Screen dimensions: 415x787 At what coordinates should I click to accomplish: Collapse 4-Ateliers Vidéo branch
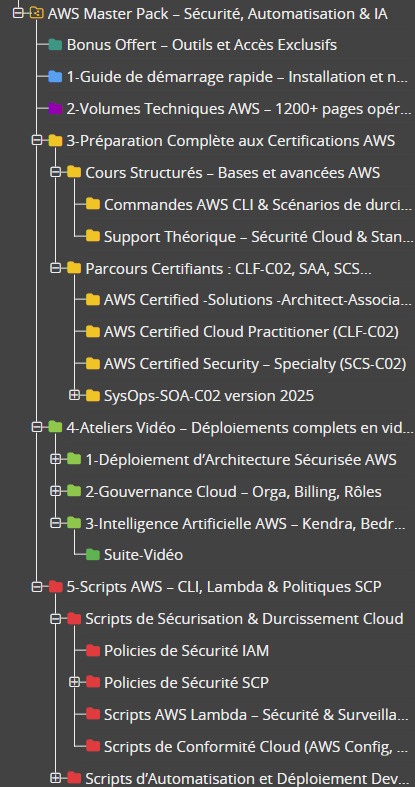click(x=37, y=427)
